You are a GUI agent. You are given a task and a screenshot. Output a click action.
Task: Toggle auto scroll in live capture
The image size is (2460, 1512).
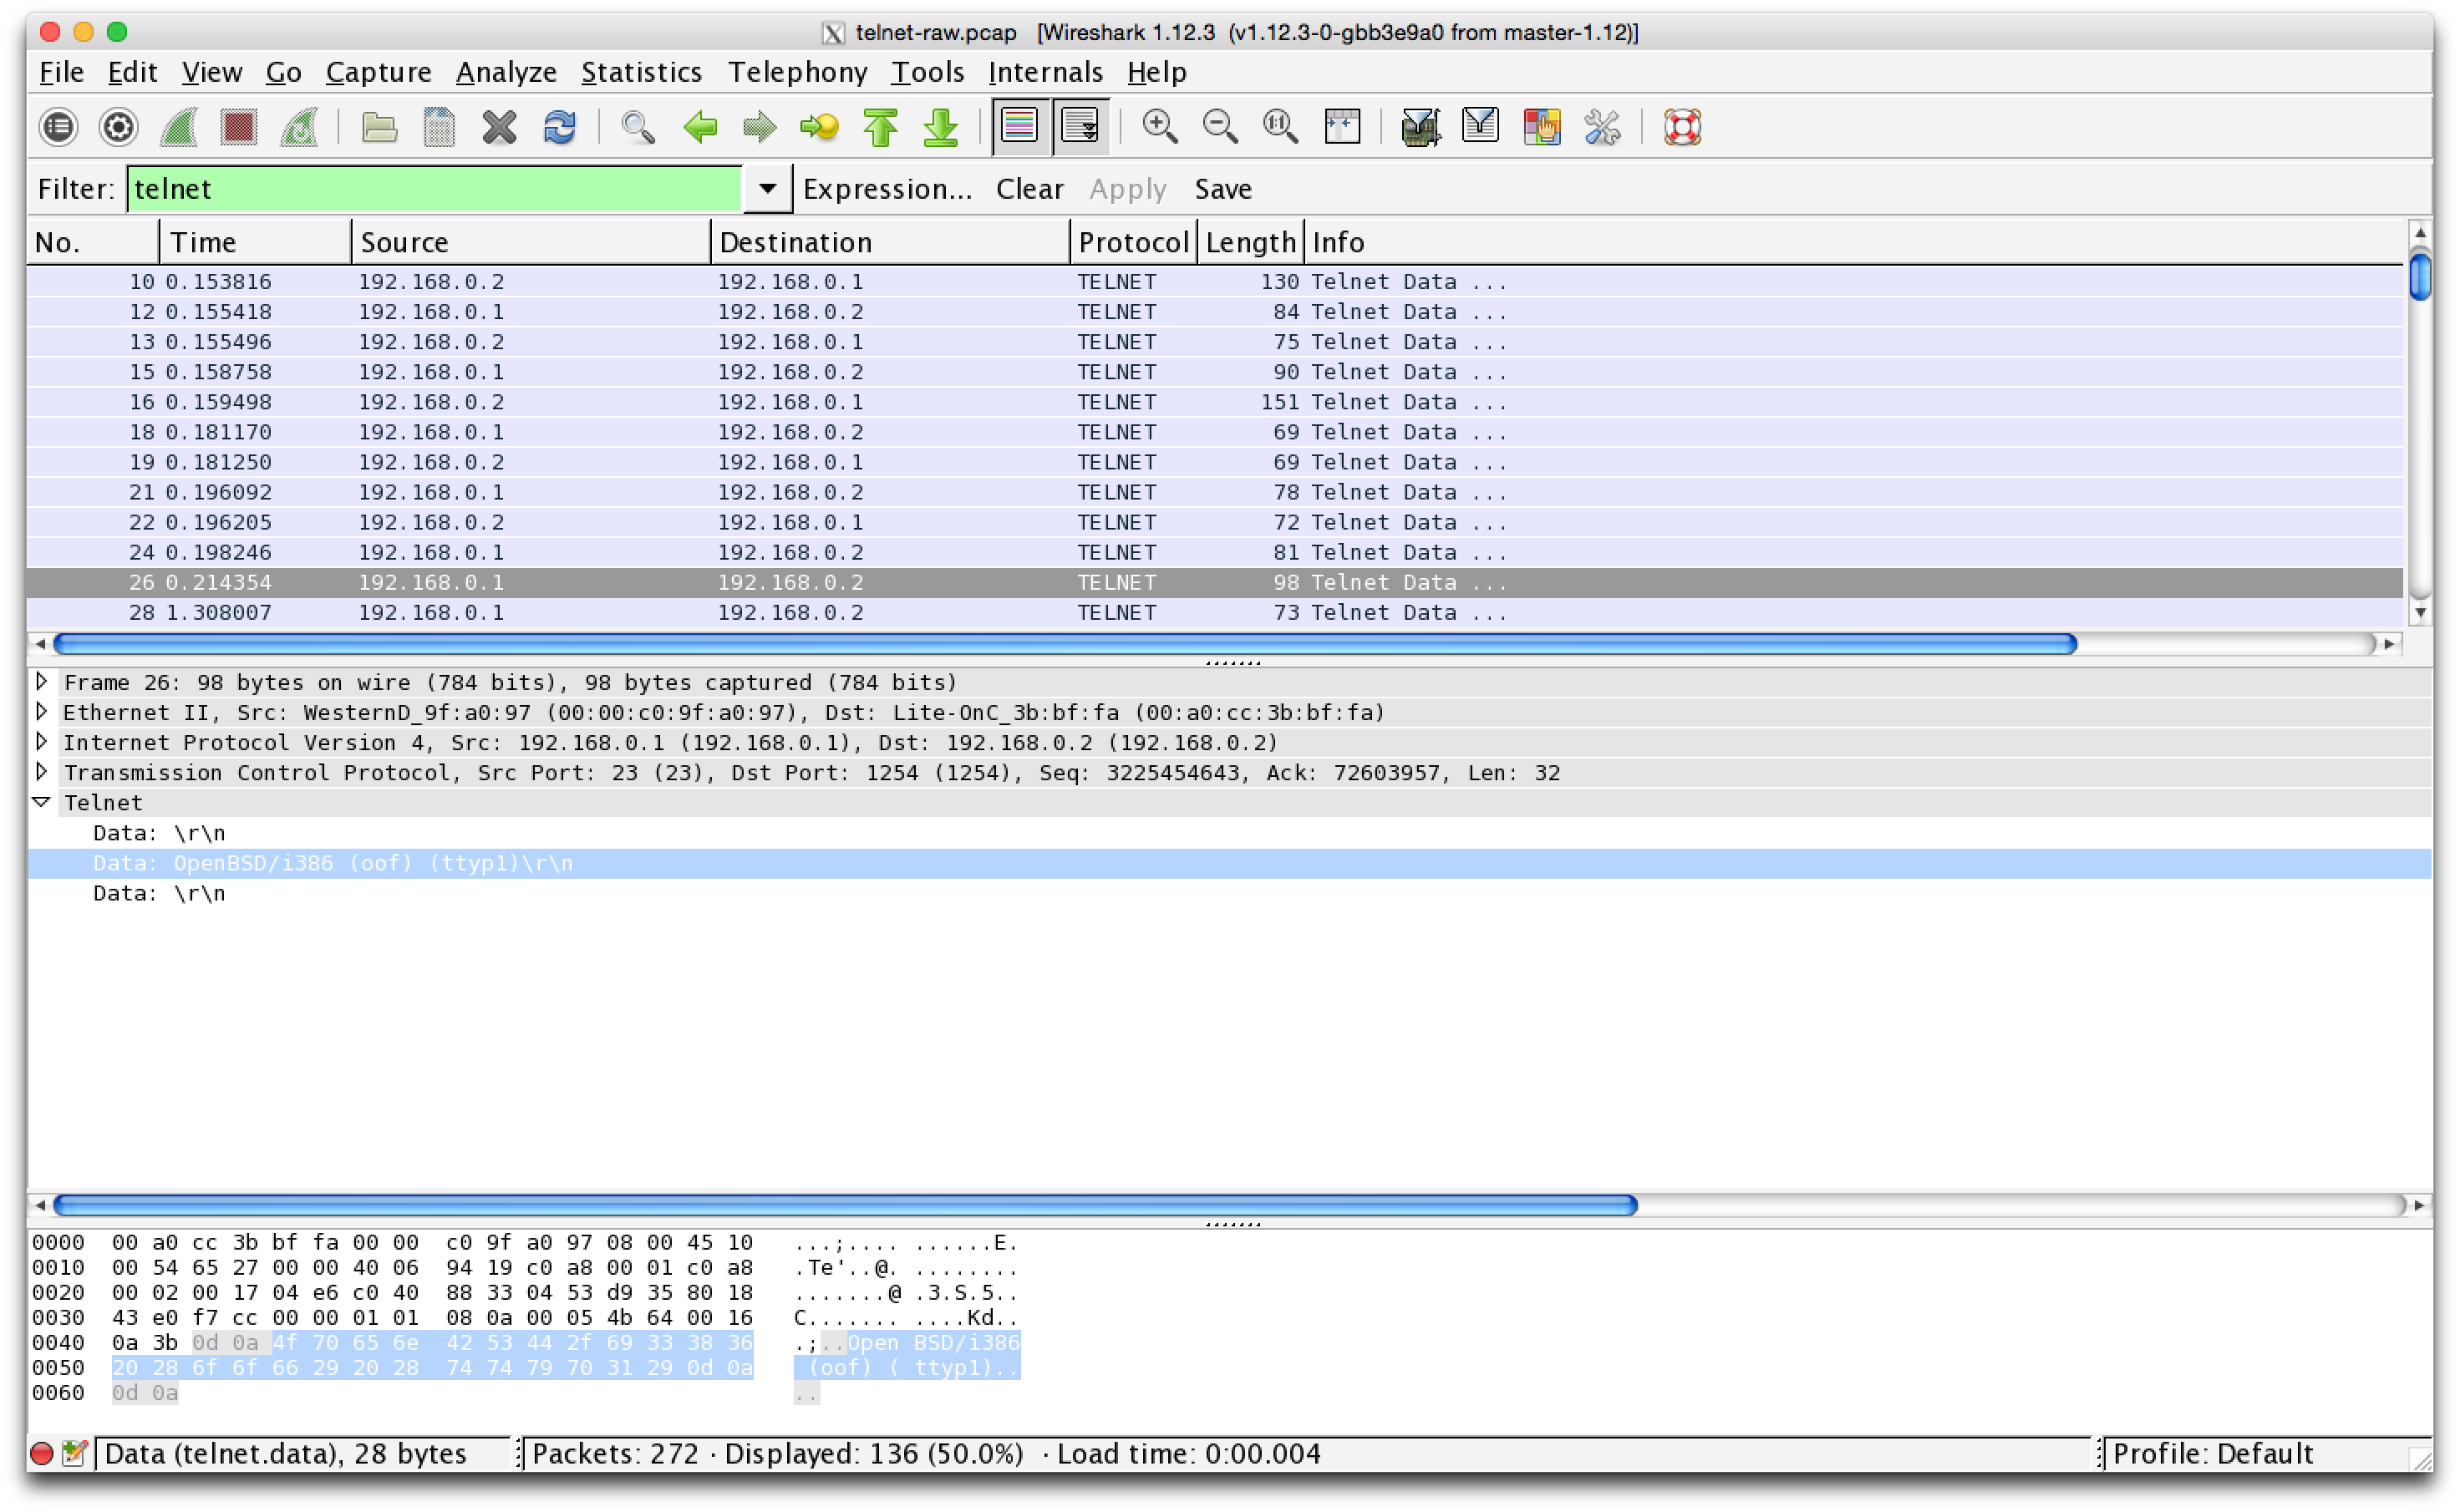pyautogui.click(x=1080, y=127)
